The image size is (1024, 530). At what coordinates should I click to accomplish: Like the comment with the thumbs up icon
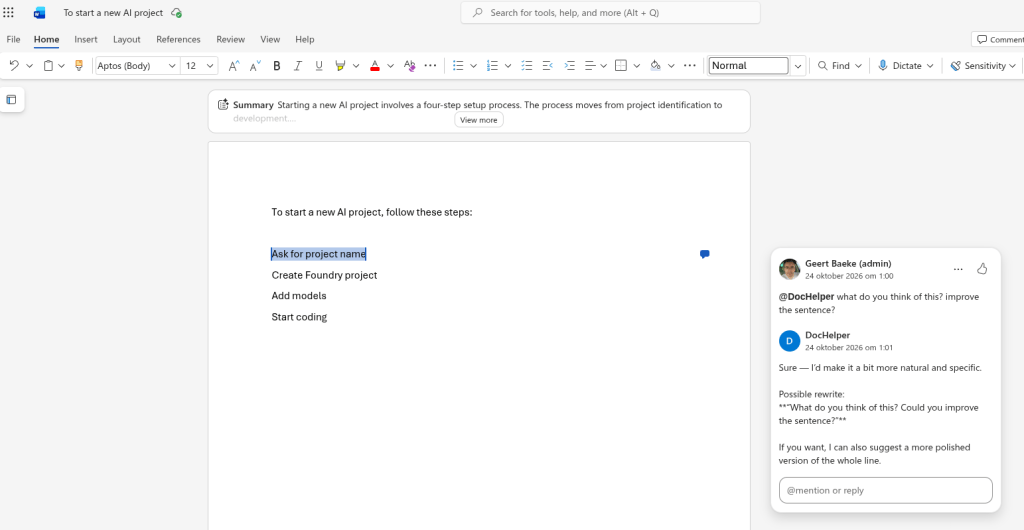tap(982, 268)
